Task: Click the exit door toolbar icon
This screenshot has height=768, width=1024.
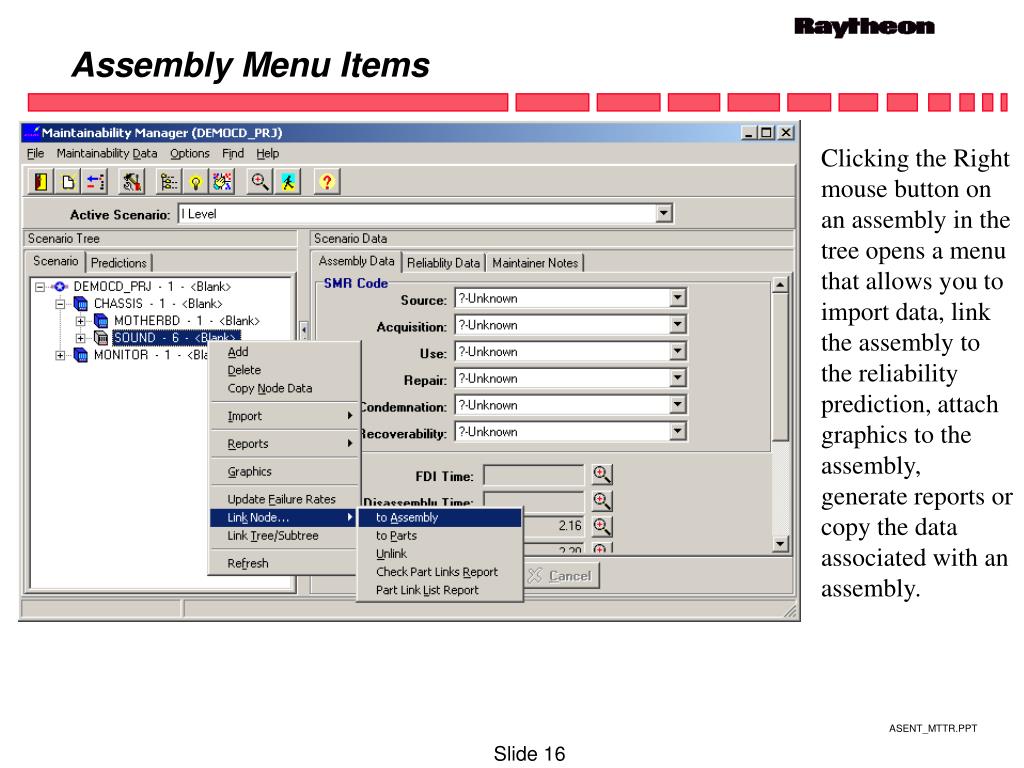Action: tap(40, 182)
